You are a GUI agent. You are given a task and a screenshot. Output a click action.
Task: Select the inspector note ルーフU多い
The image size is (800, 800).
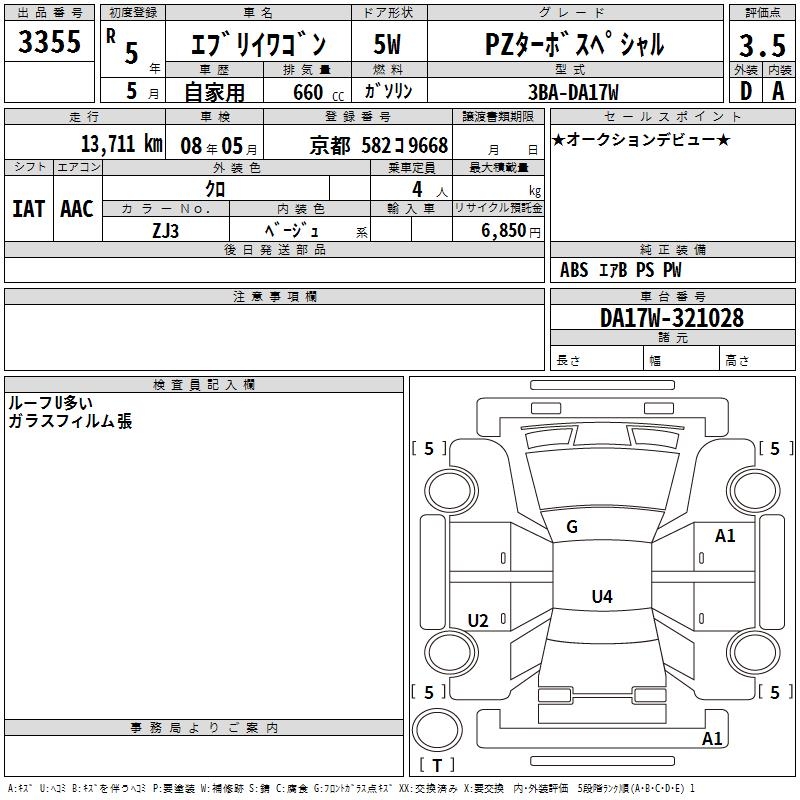[51, 403]
